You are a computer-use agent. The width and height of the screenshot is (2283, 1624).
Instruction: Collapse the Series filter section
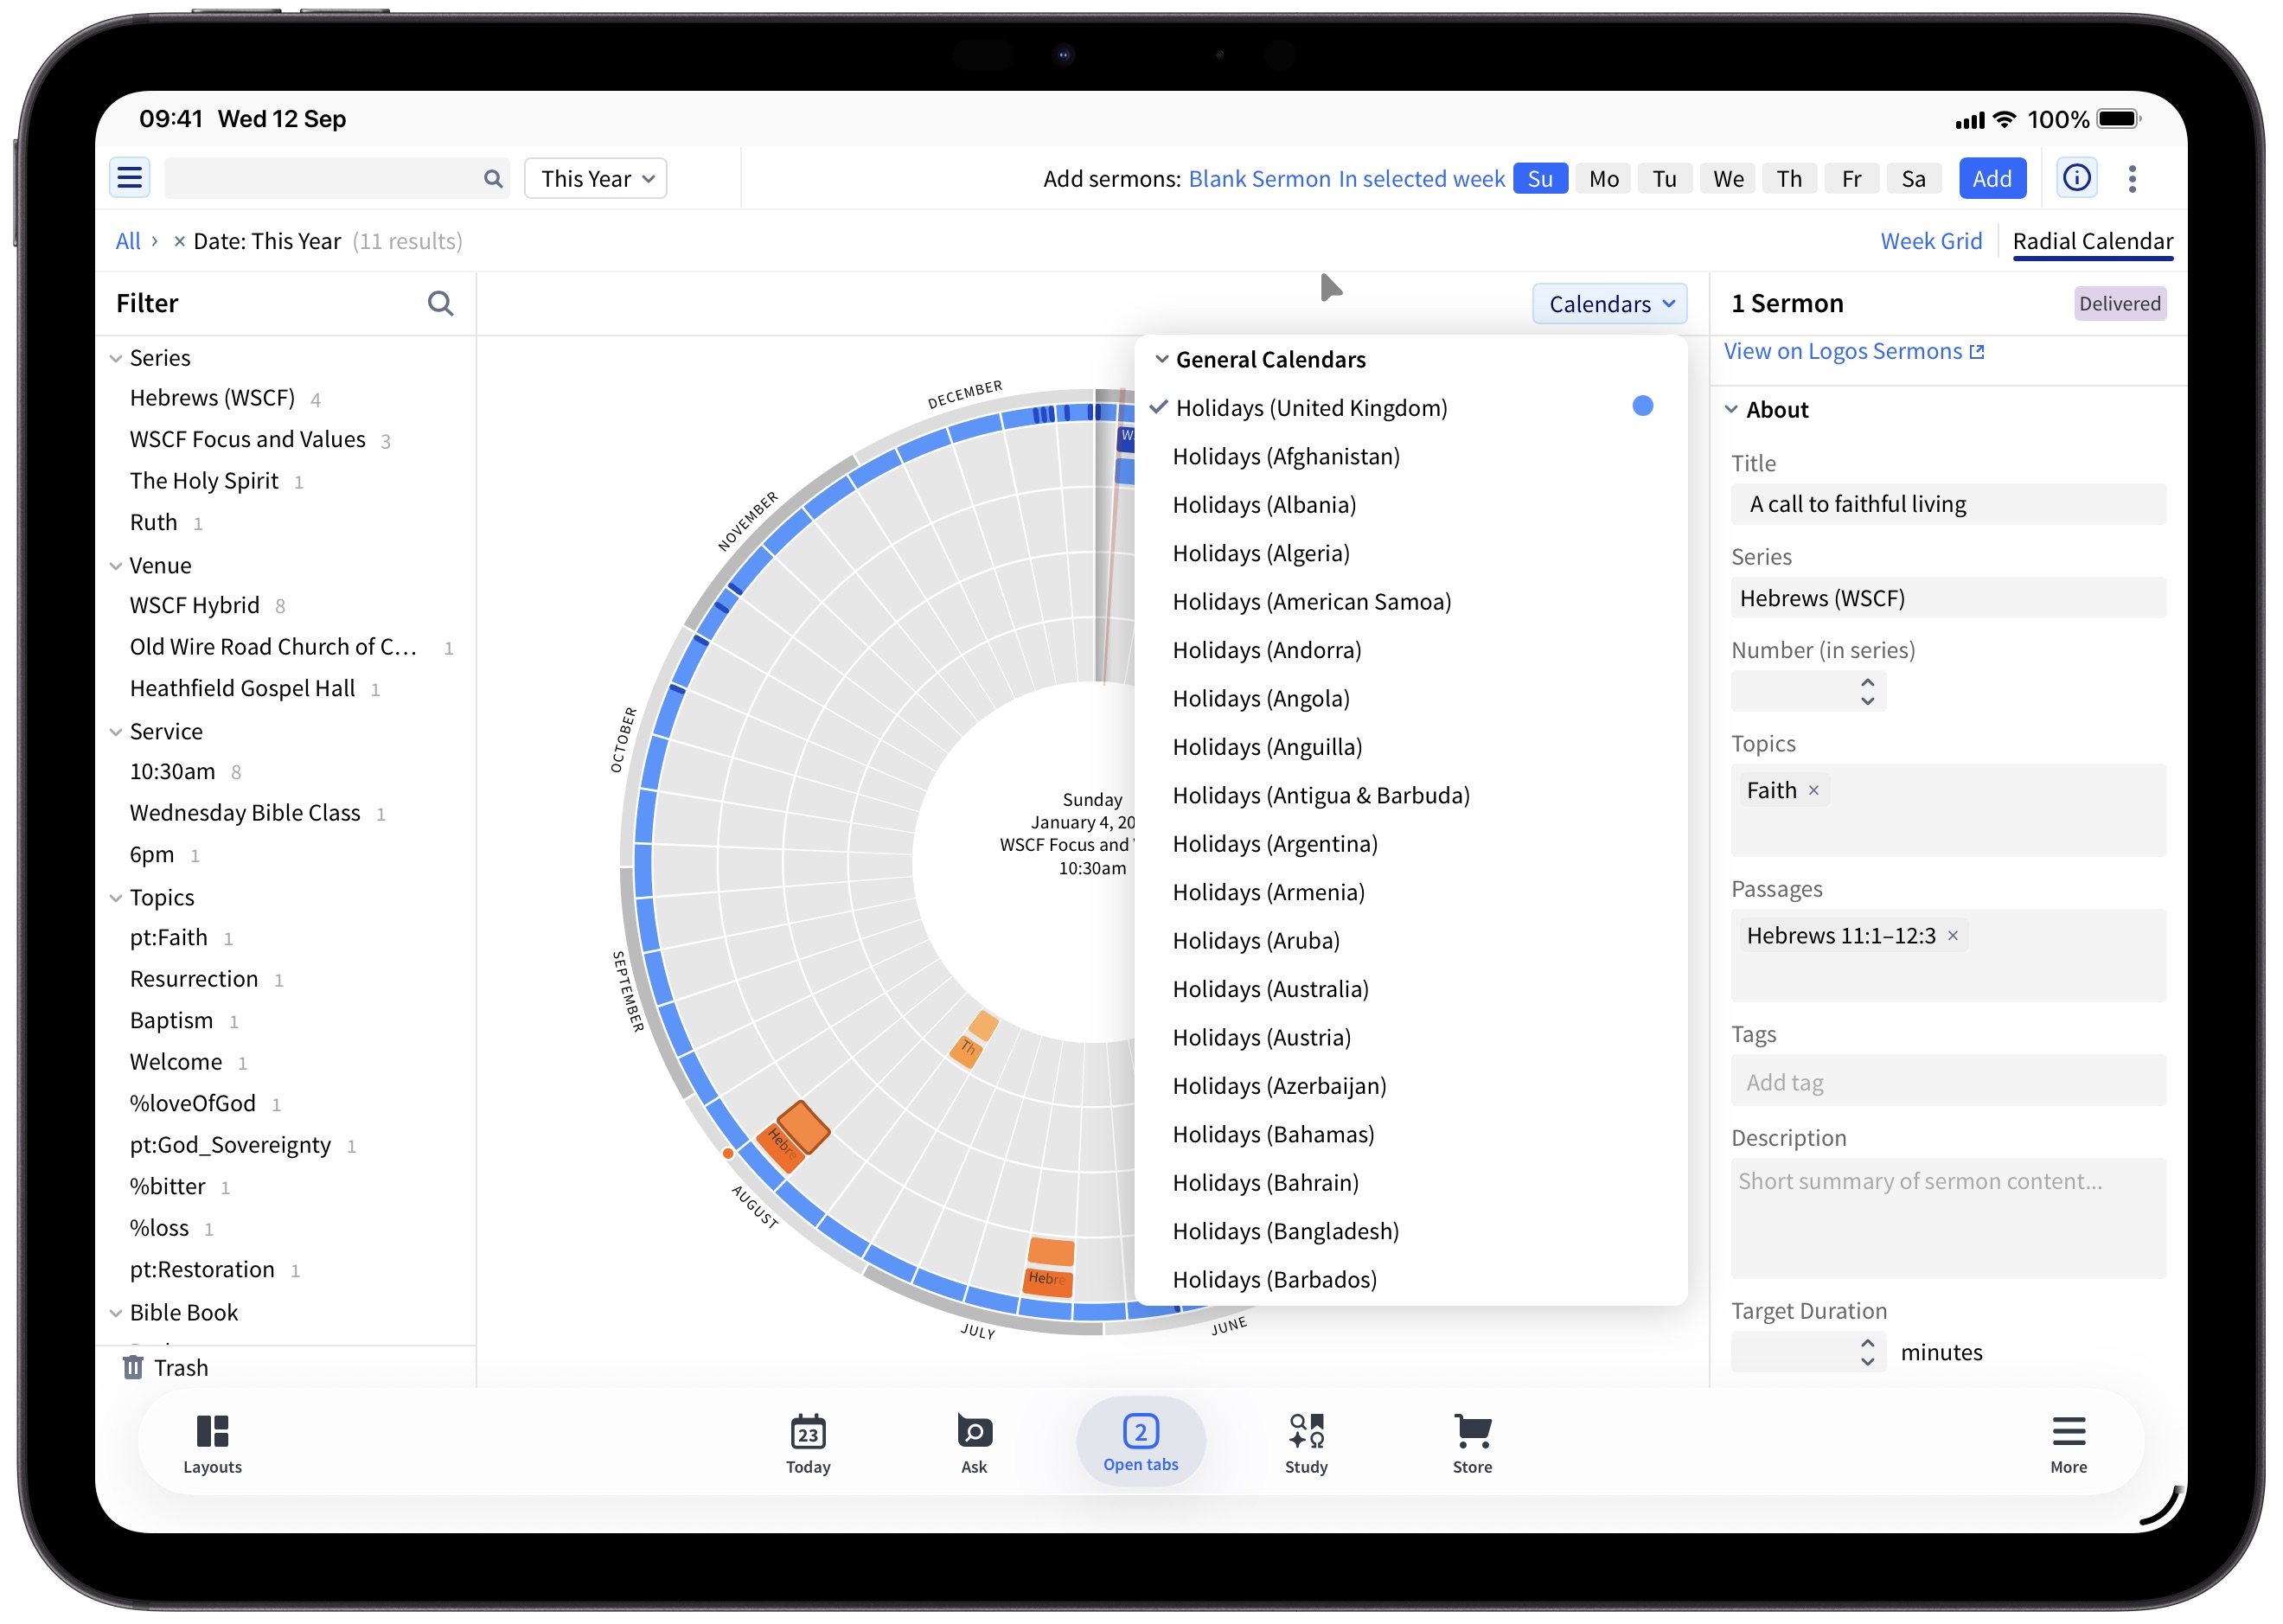click(116, 359)
